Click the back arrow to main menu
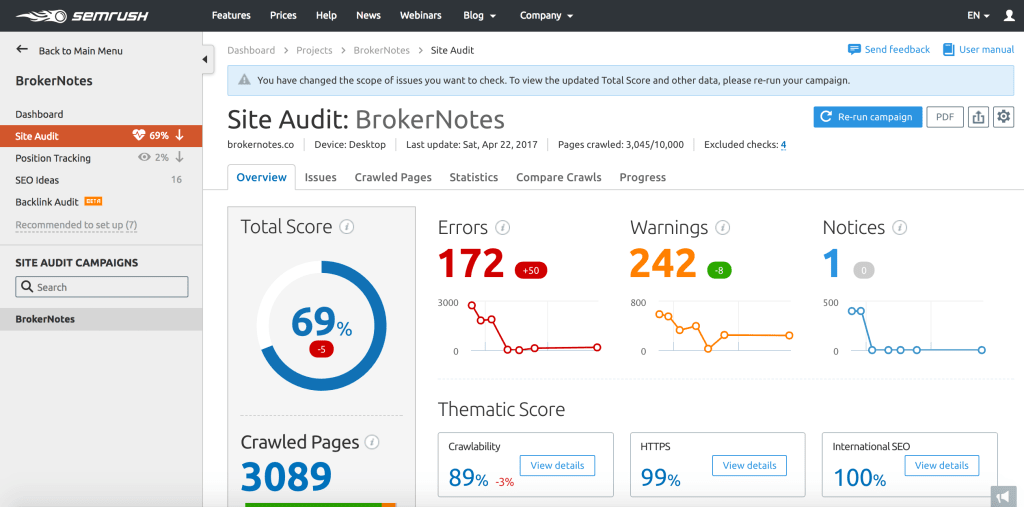Screen dimensions: 1024x507 (22, 50)
